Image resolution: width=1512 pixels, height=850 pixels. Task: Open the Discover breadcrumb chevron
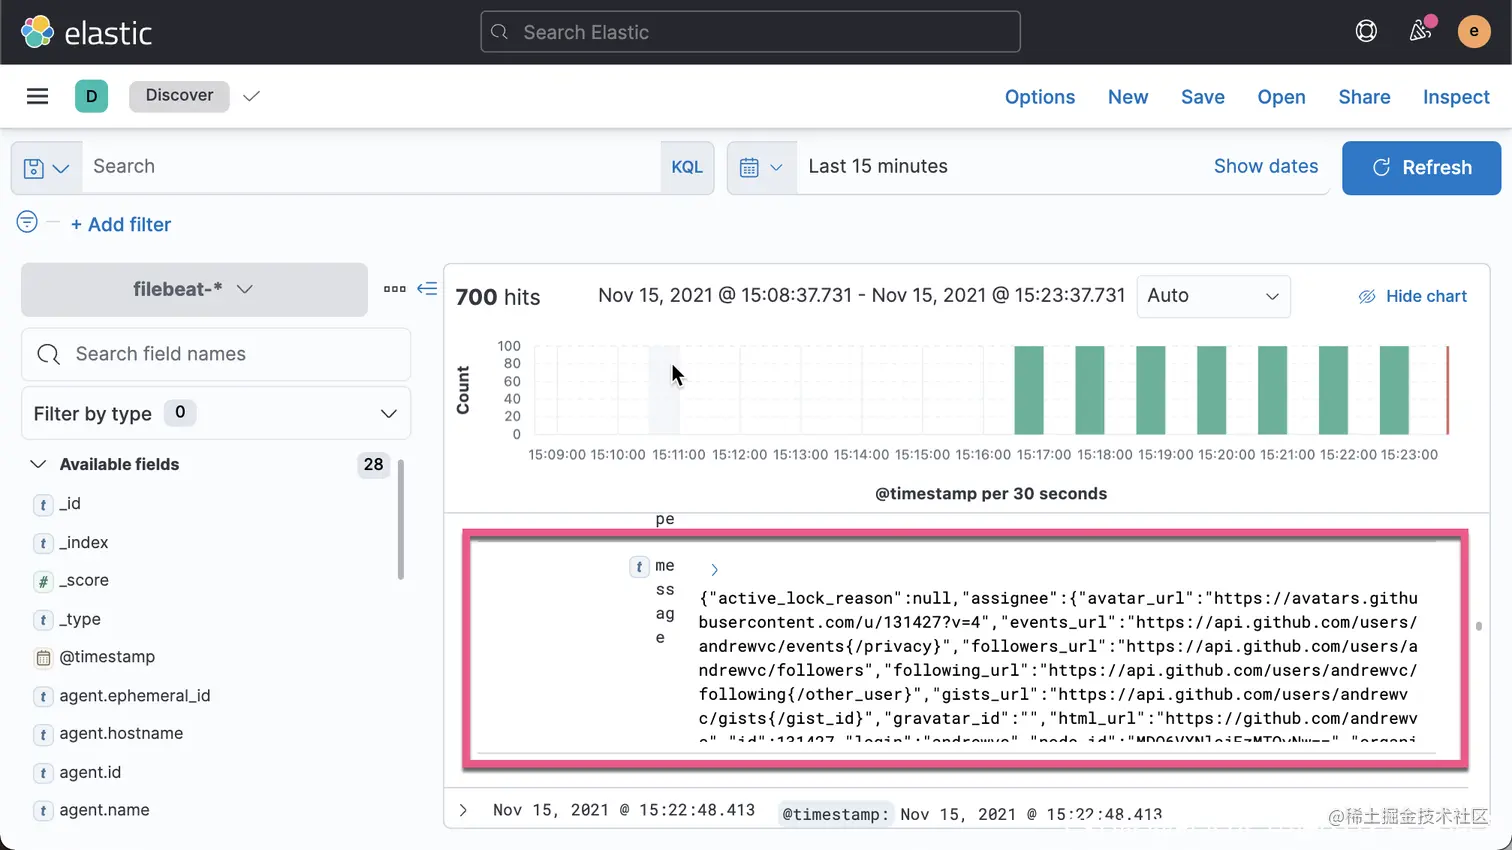click(251, 96)
